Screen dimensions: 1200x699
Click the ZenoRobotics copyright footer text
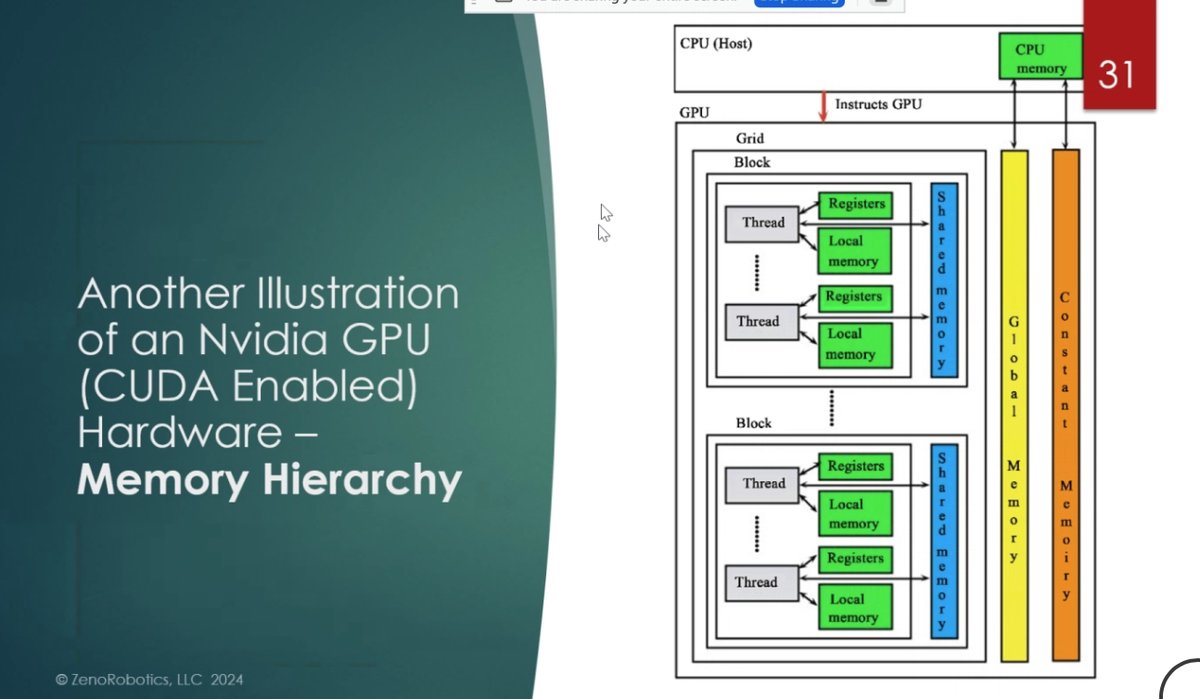tap(149, 680)
